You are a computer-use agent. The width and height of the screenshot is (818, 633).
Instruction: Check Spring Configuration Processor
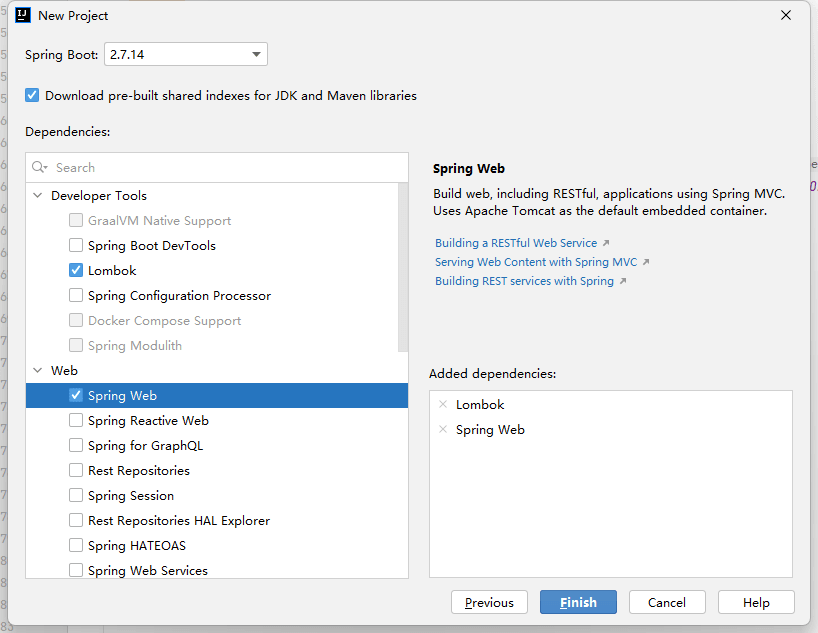click(x=76, y=295)
